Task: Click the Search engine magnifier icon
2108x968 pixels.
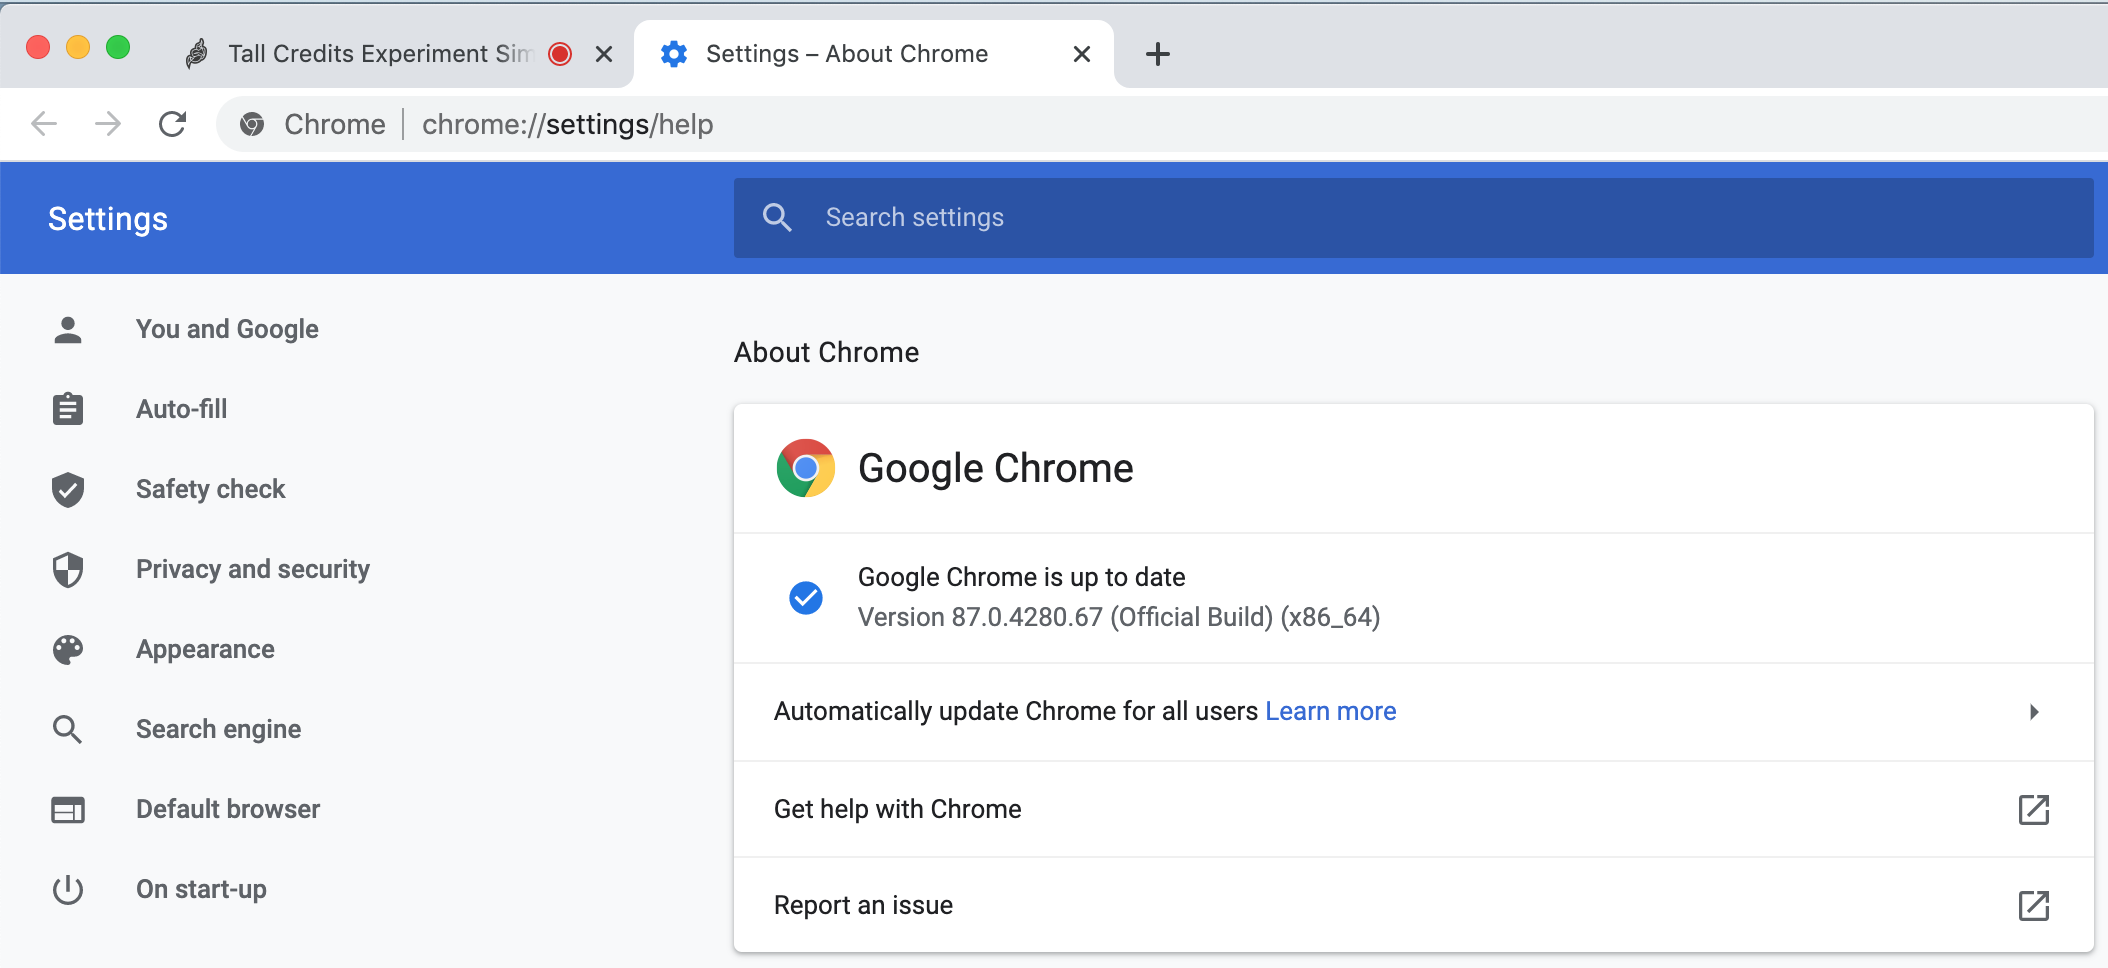Action: coord(67,729)
